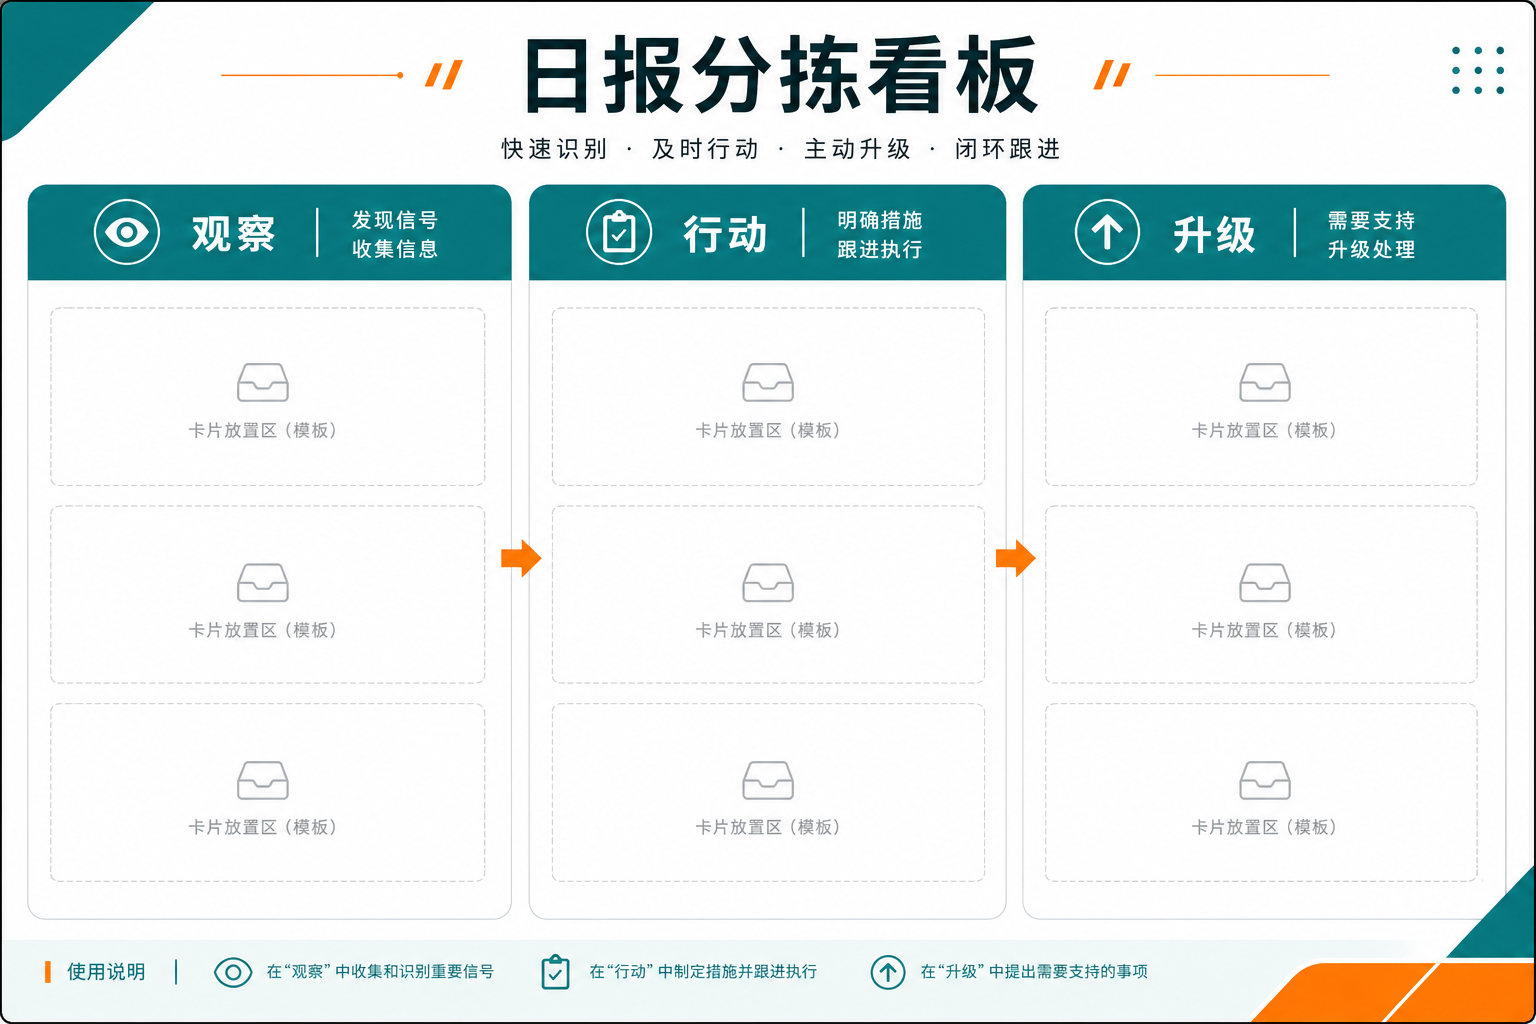The image size is (1536, 1024).
Task: Select the 升级 column title
Action: click(1214, 235)
